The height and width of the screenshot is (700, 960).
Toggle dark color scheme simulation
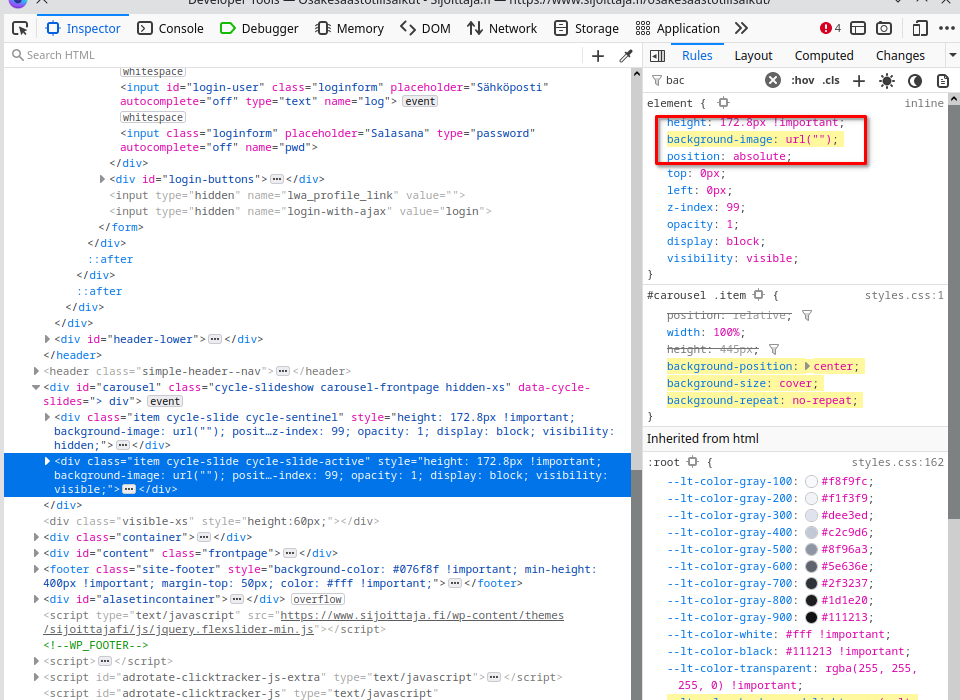pyautogui.click(x=915, y=81)
